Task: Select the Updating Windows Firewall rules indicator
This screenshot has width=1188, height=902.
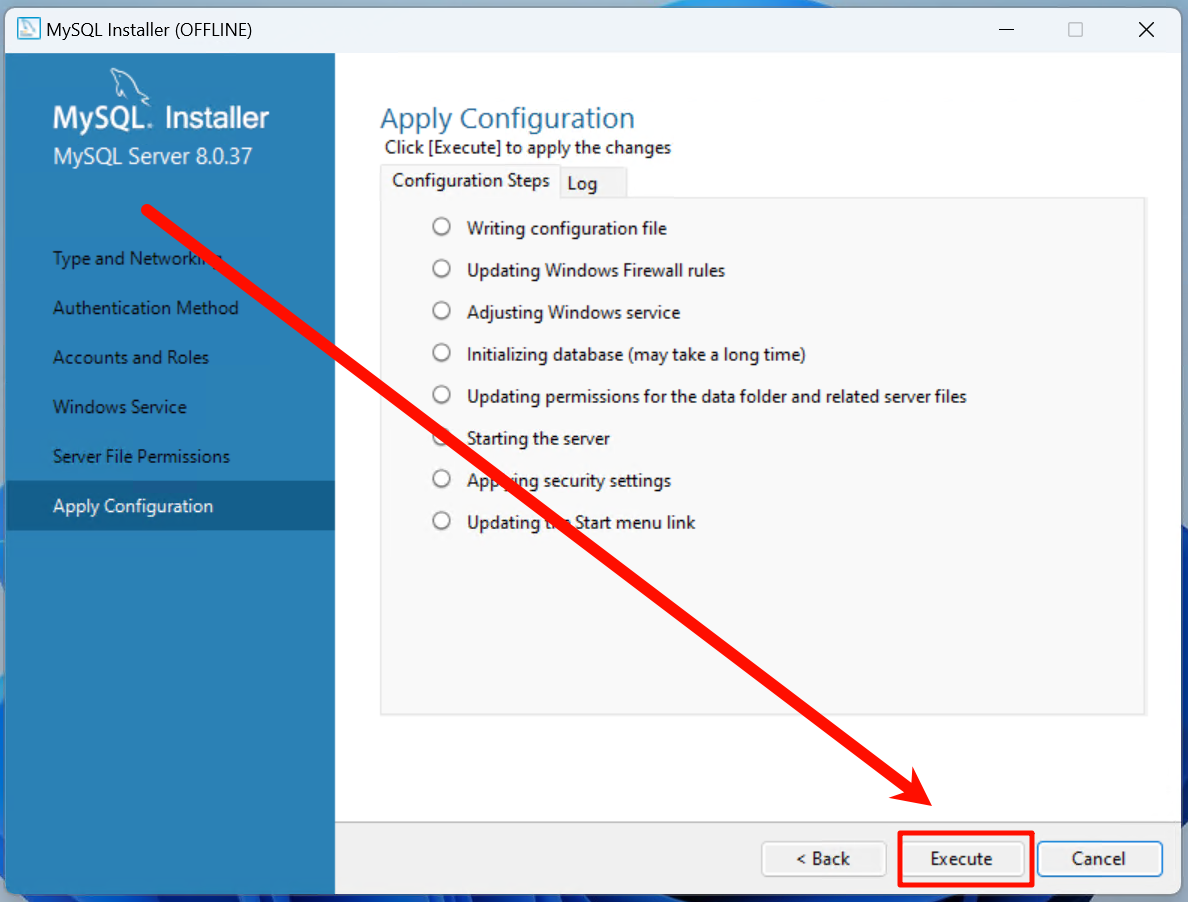Action: pos(441,269)
